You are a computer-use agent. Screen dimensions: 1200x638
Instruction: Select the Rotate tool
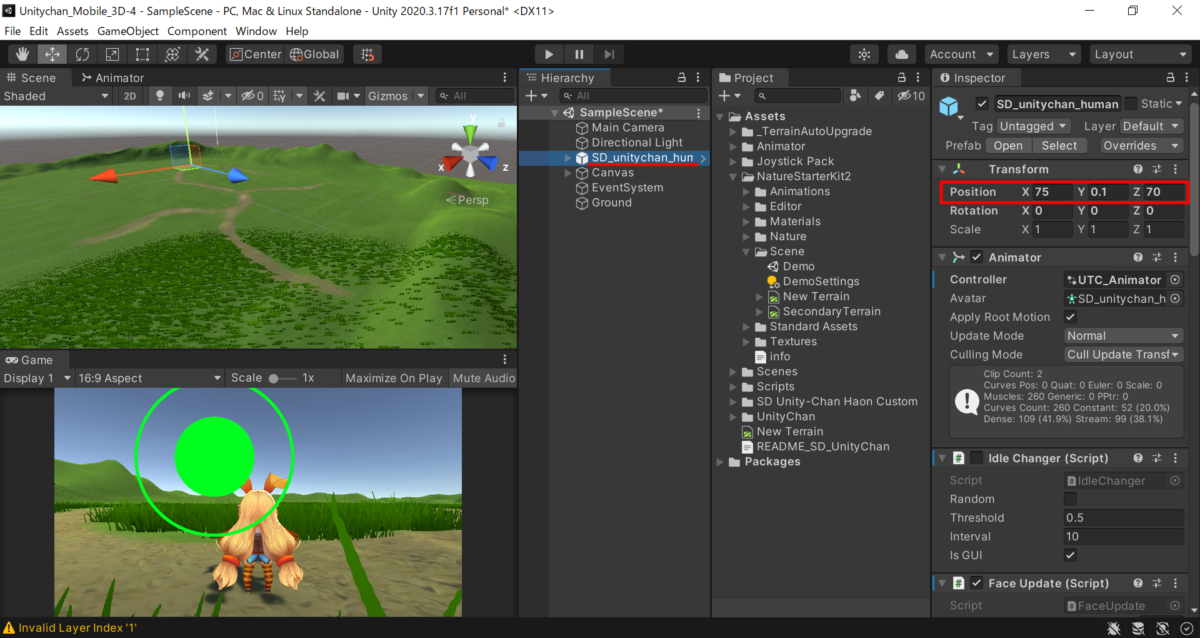(x=82, y=54)
